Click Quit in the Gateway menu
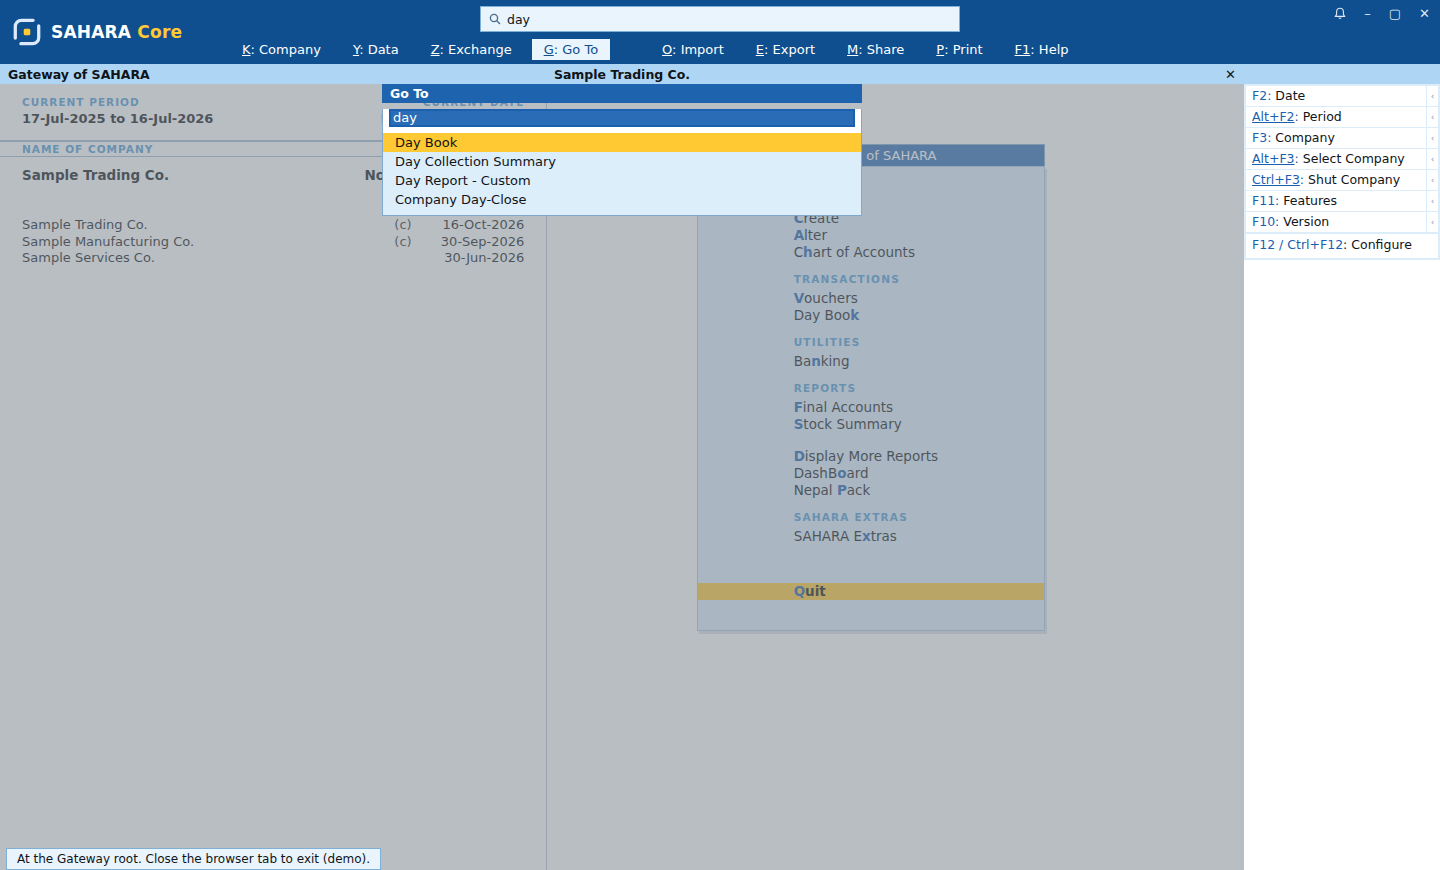The width and height of the screenshot is (1440, 870). [870, 591]
